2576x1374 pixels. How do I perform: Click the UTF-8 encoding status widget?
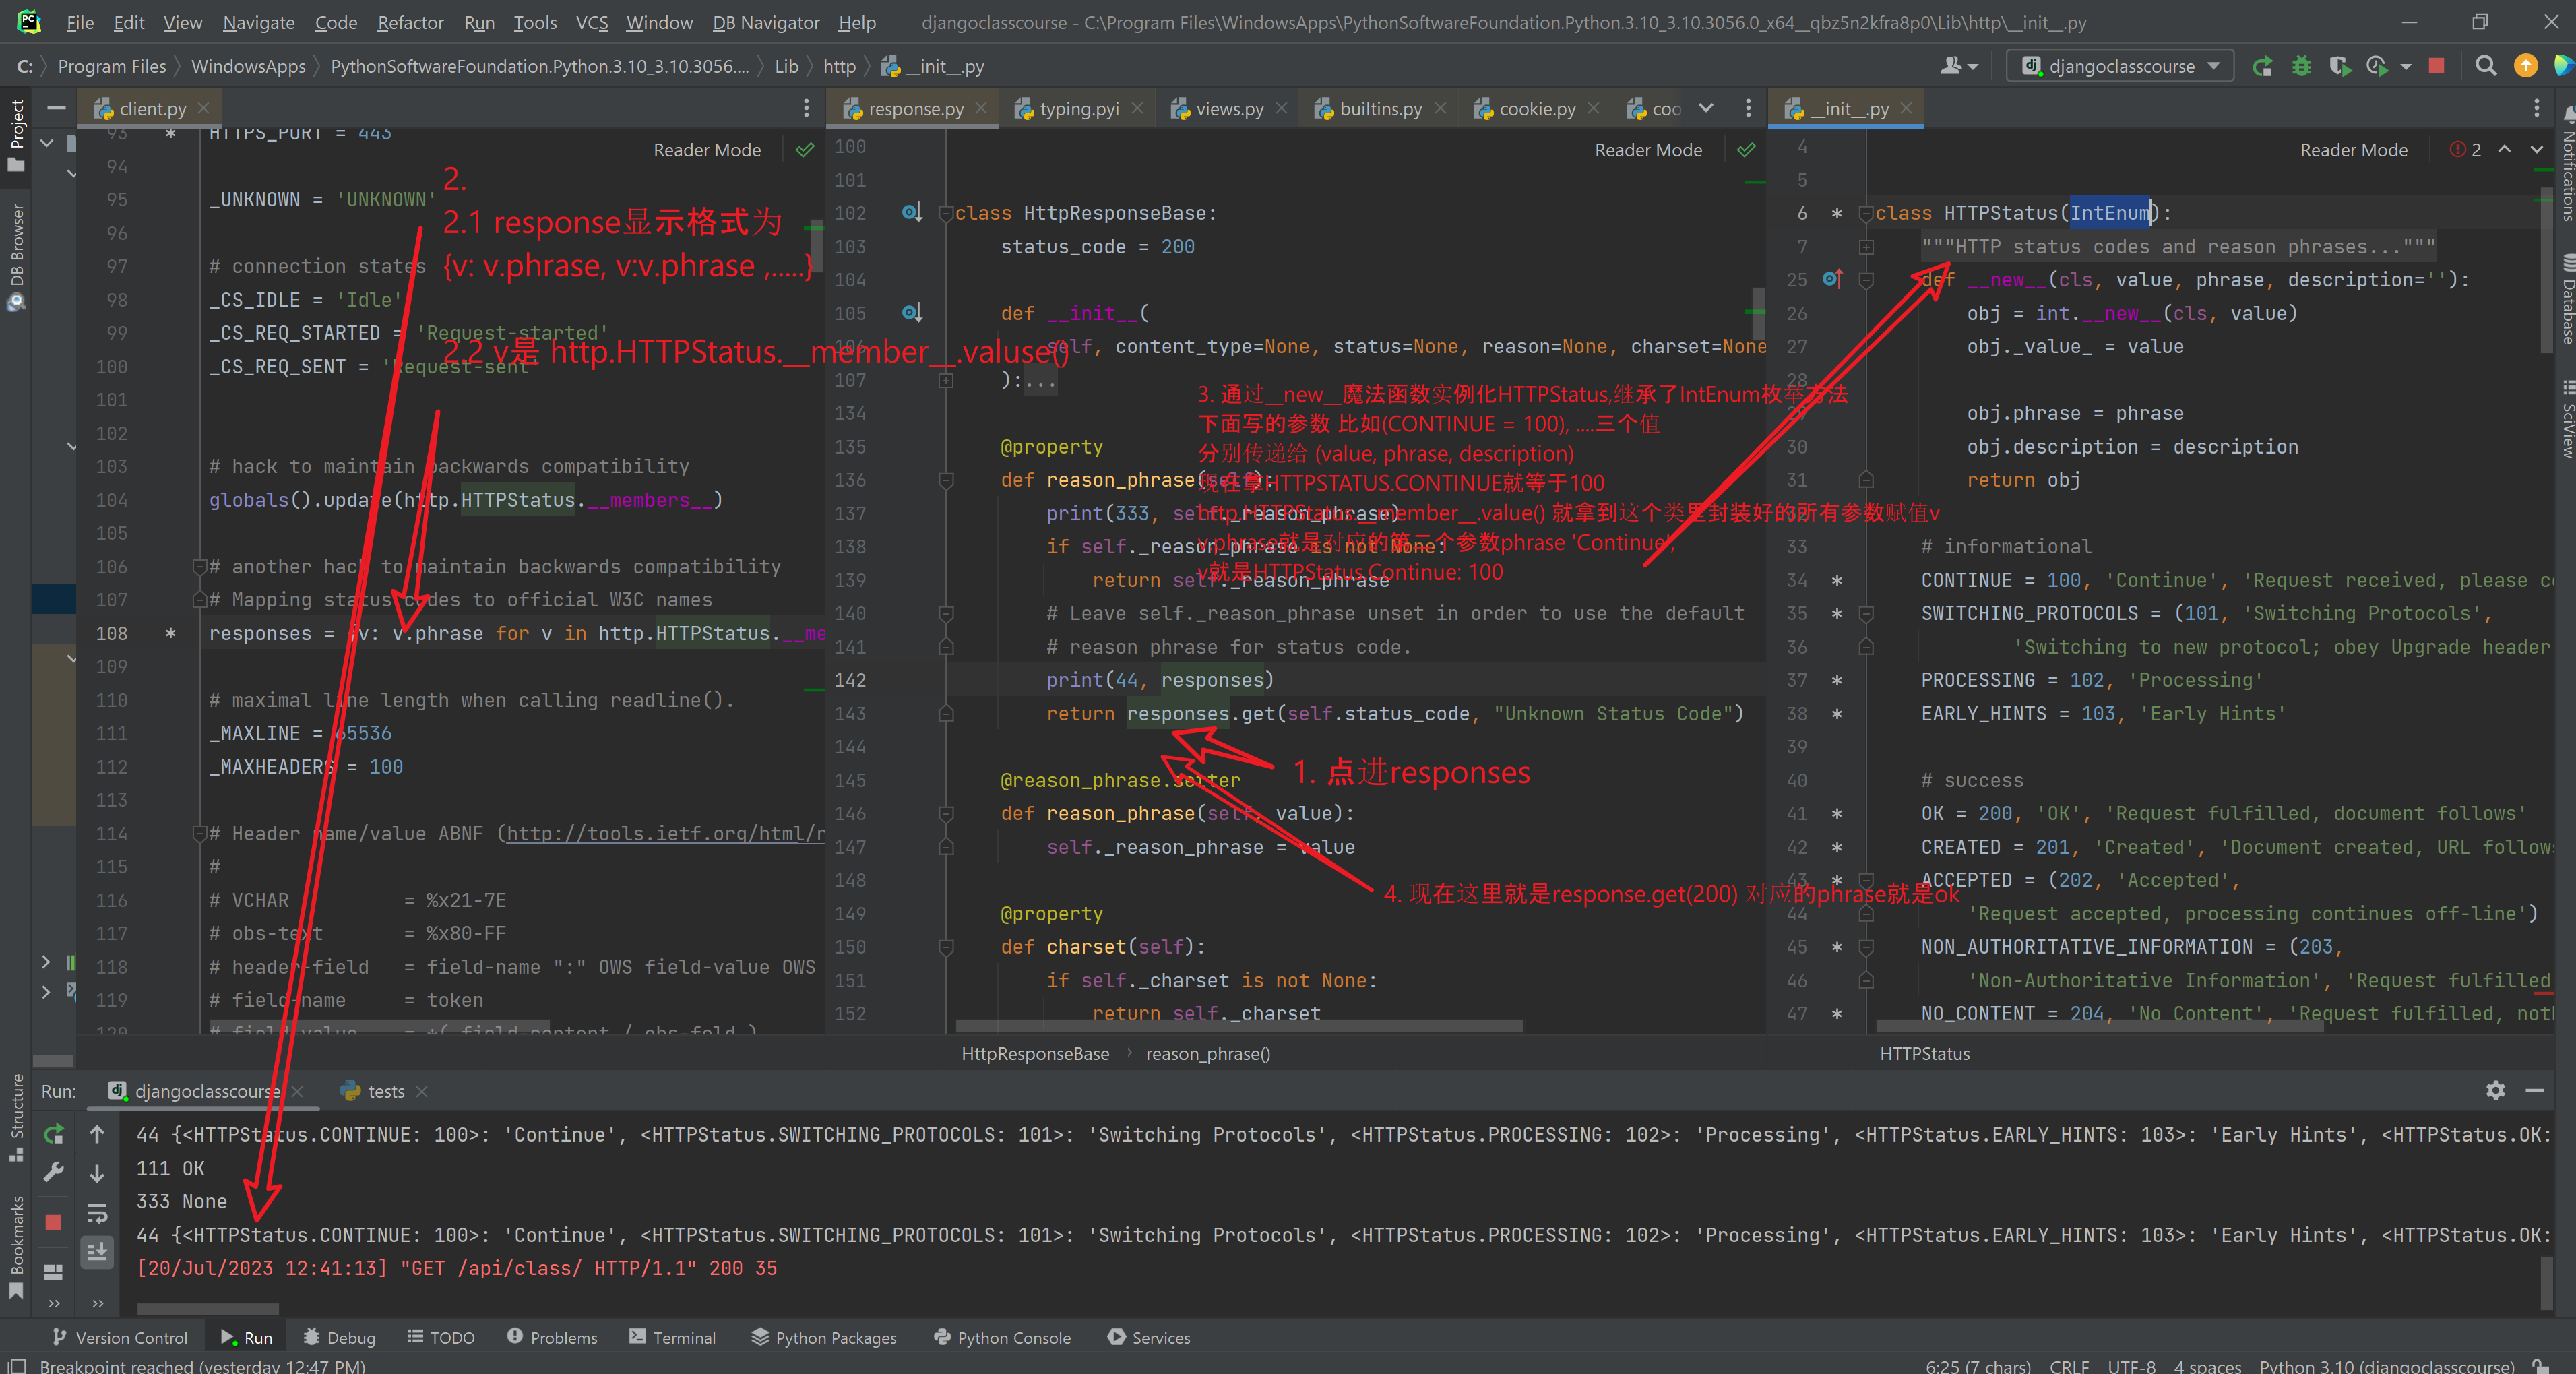pos(2131,1366)
